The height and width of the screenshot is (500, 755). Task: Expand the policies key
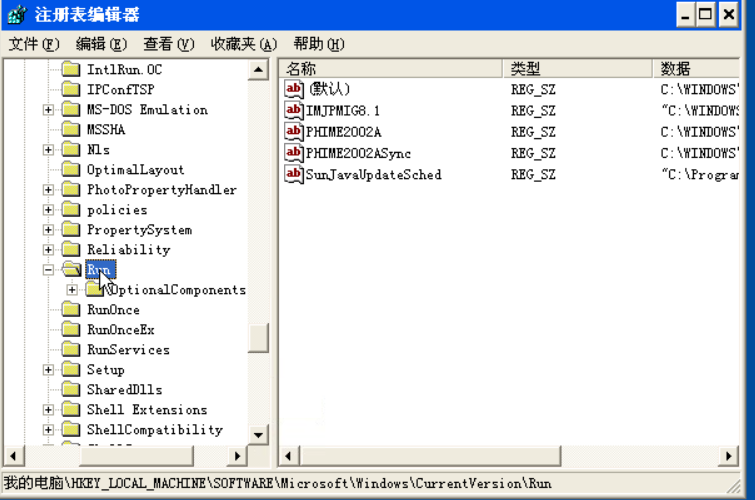pyautogui.click(x=48, y=210)
